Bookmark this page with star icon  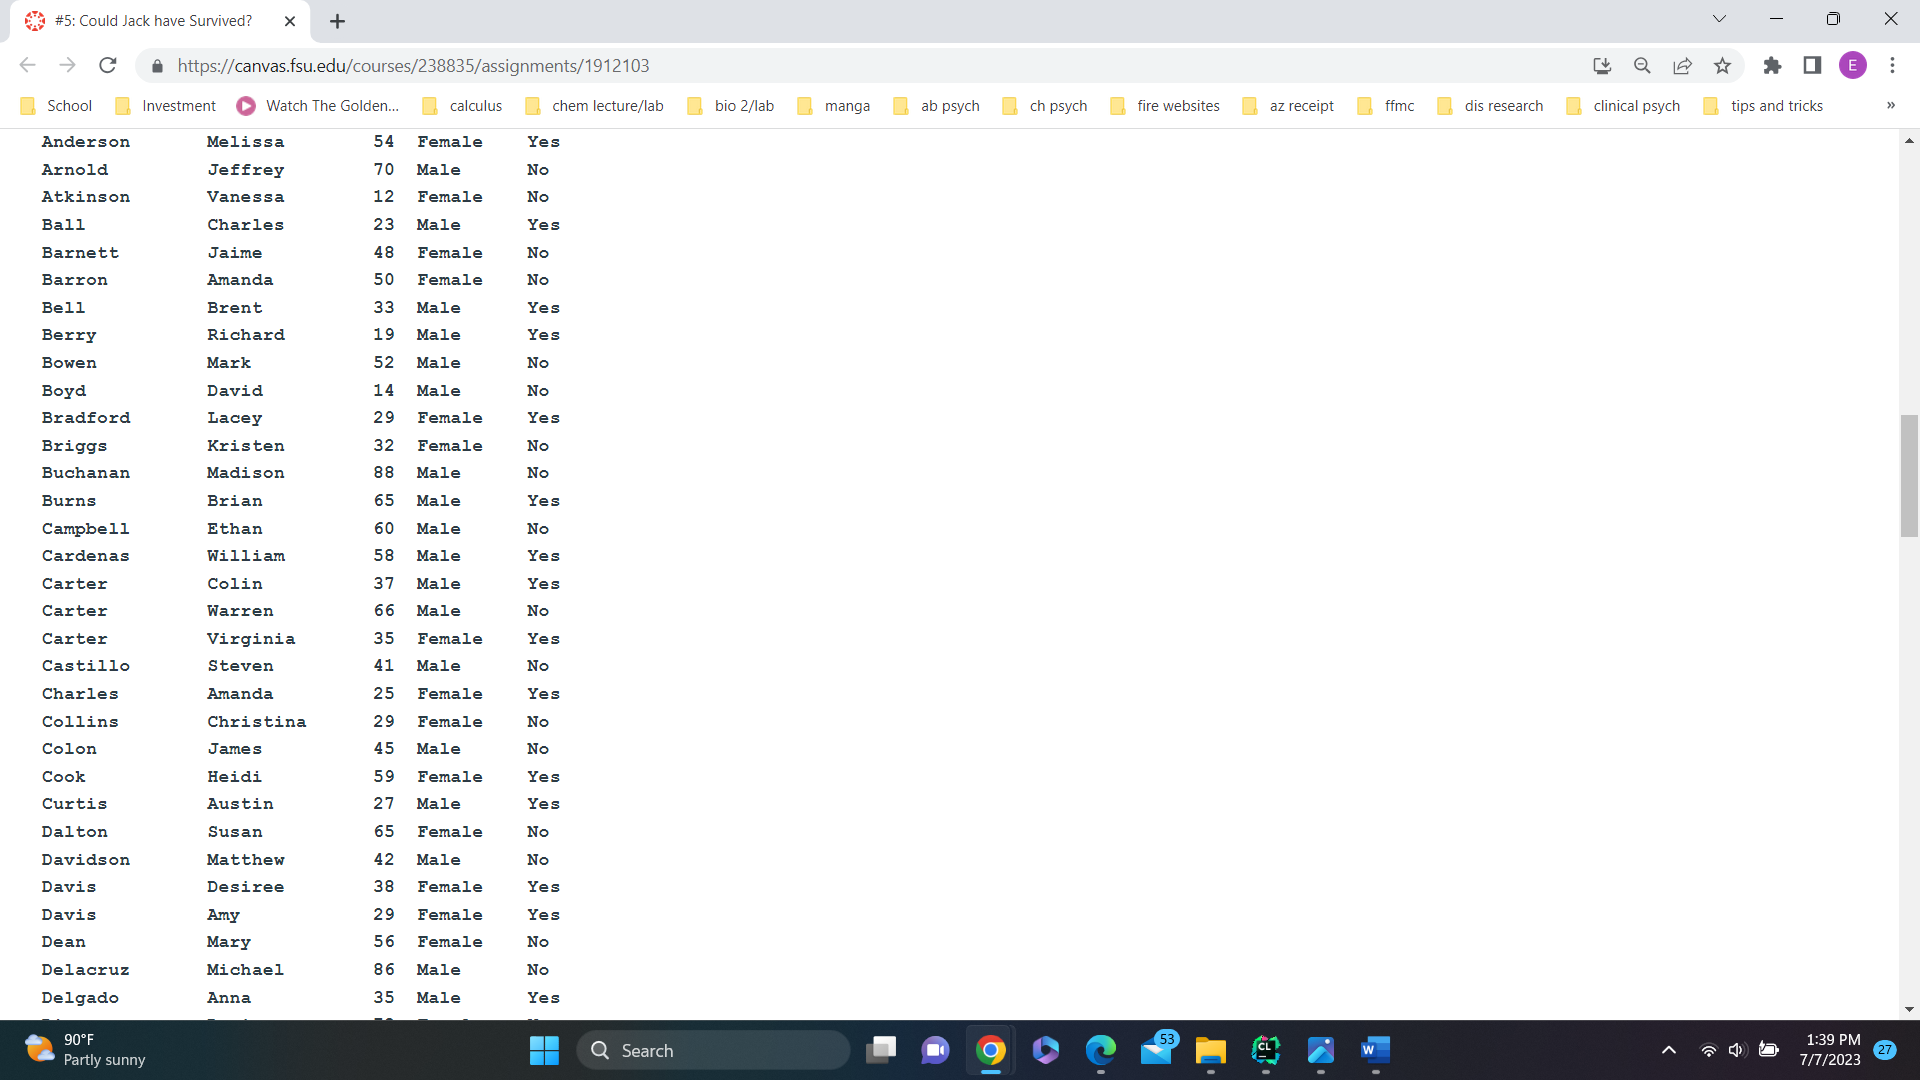pos(1722,66)
